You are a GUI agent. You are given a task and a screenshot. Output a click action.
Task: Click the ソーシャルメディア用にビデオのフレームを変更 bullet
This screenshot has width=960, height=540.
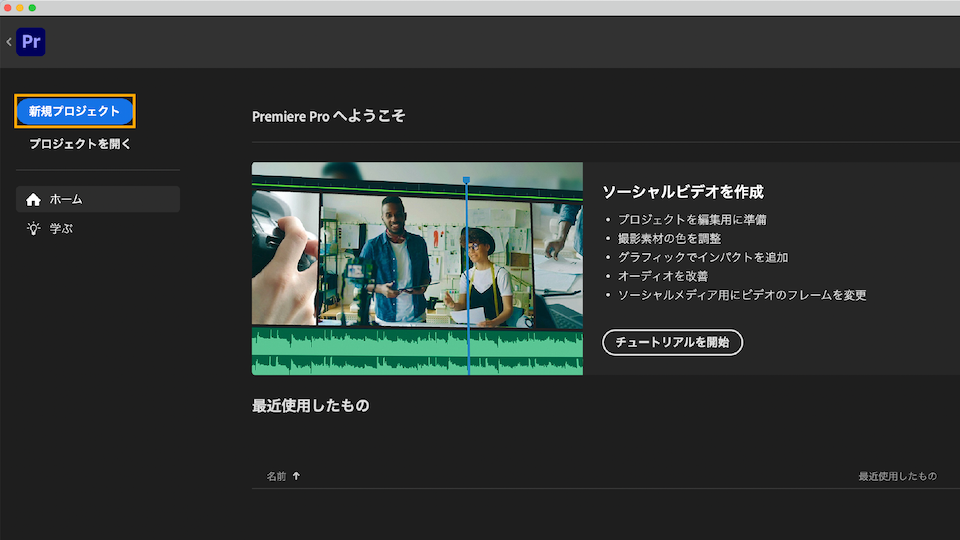coord(742,295)
